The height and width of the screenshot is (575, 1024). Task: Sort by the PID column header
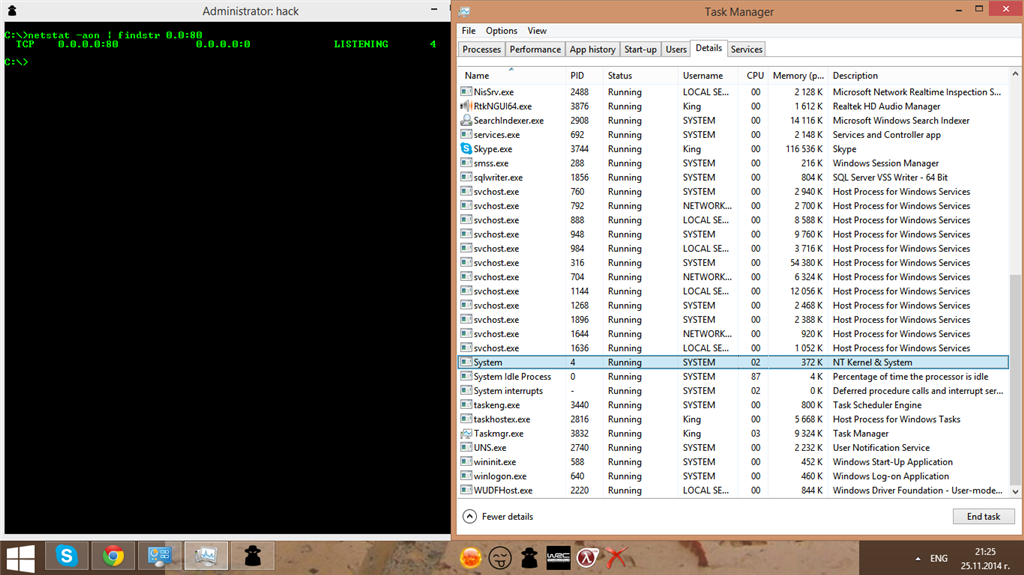coord(584,76)
